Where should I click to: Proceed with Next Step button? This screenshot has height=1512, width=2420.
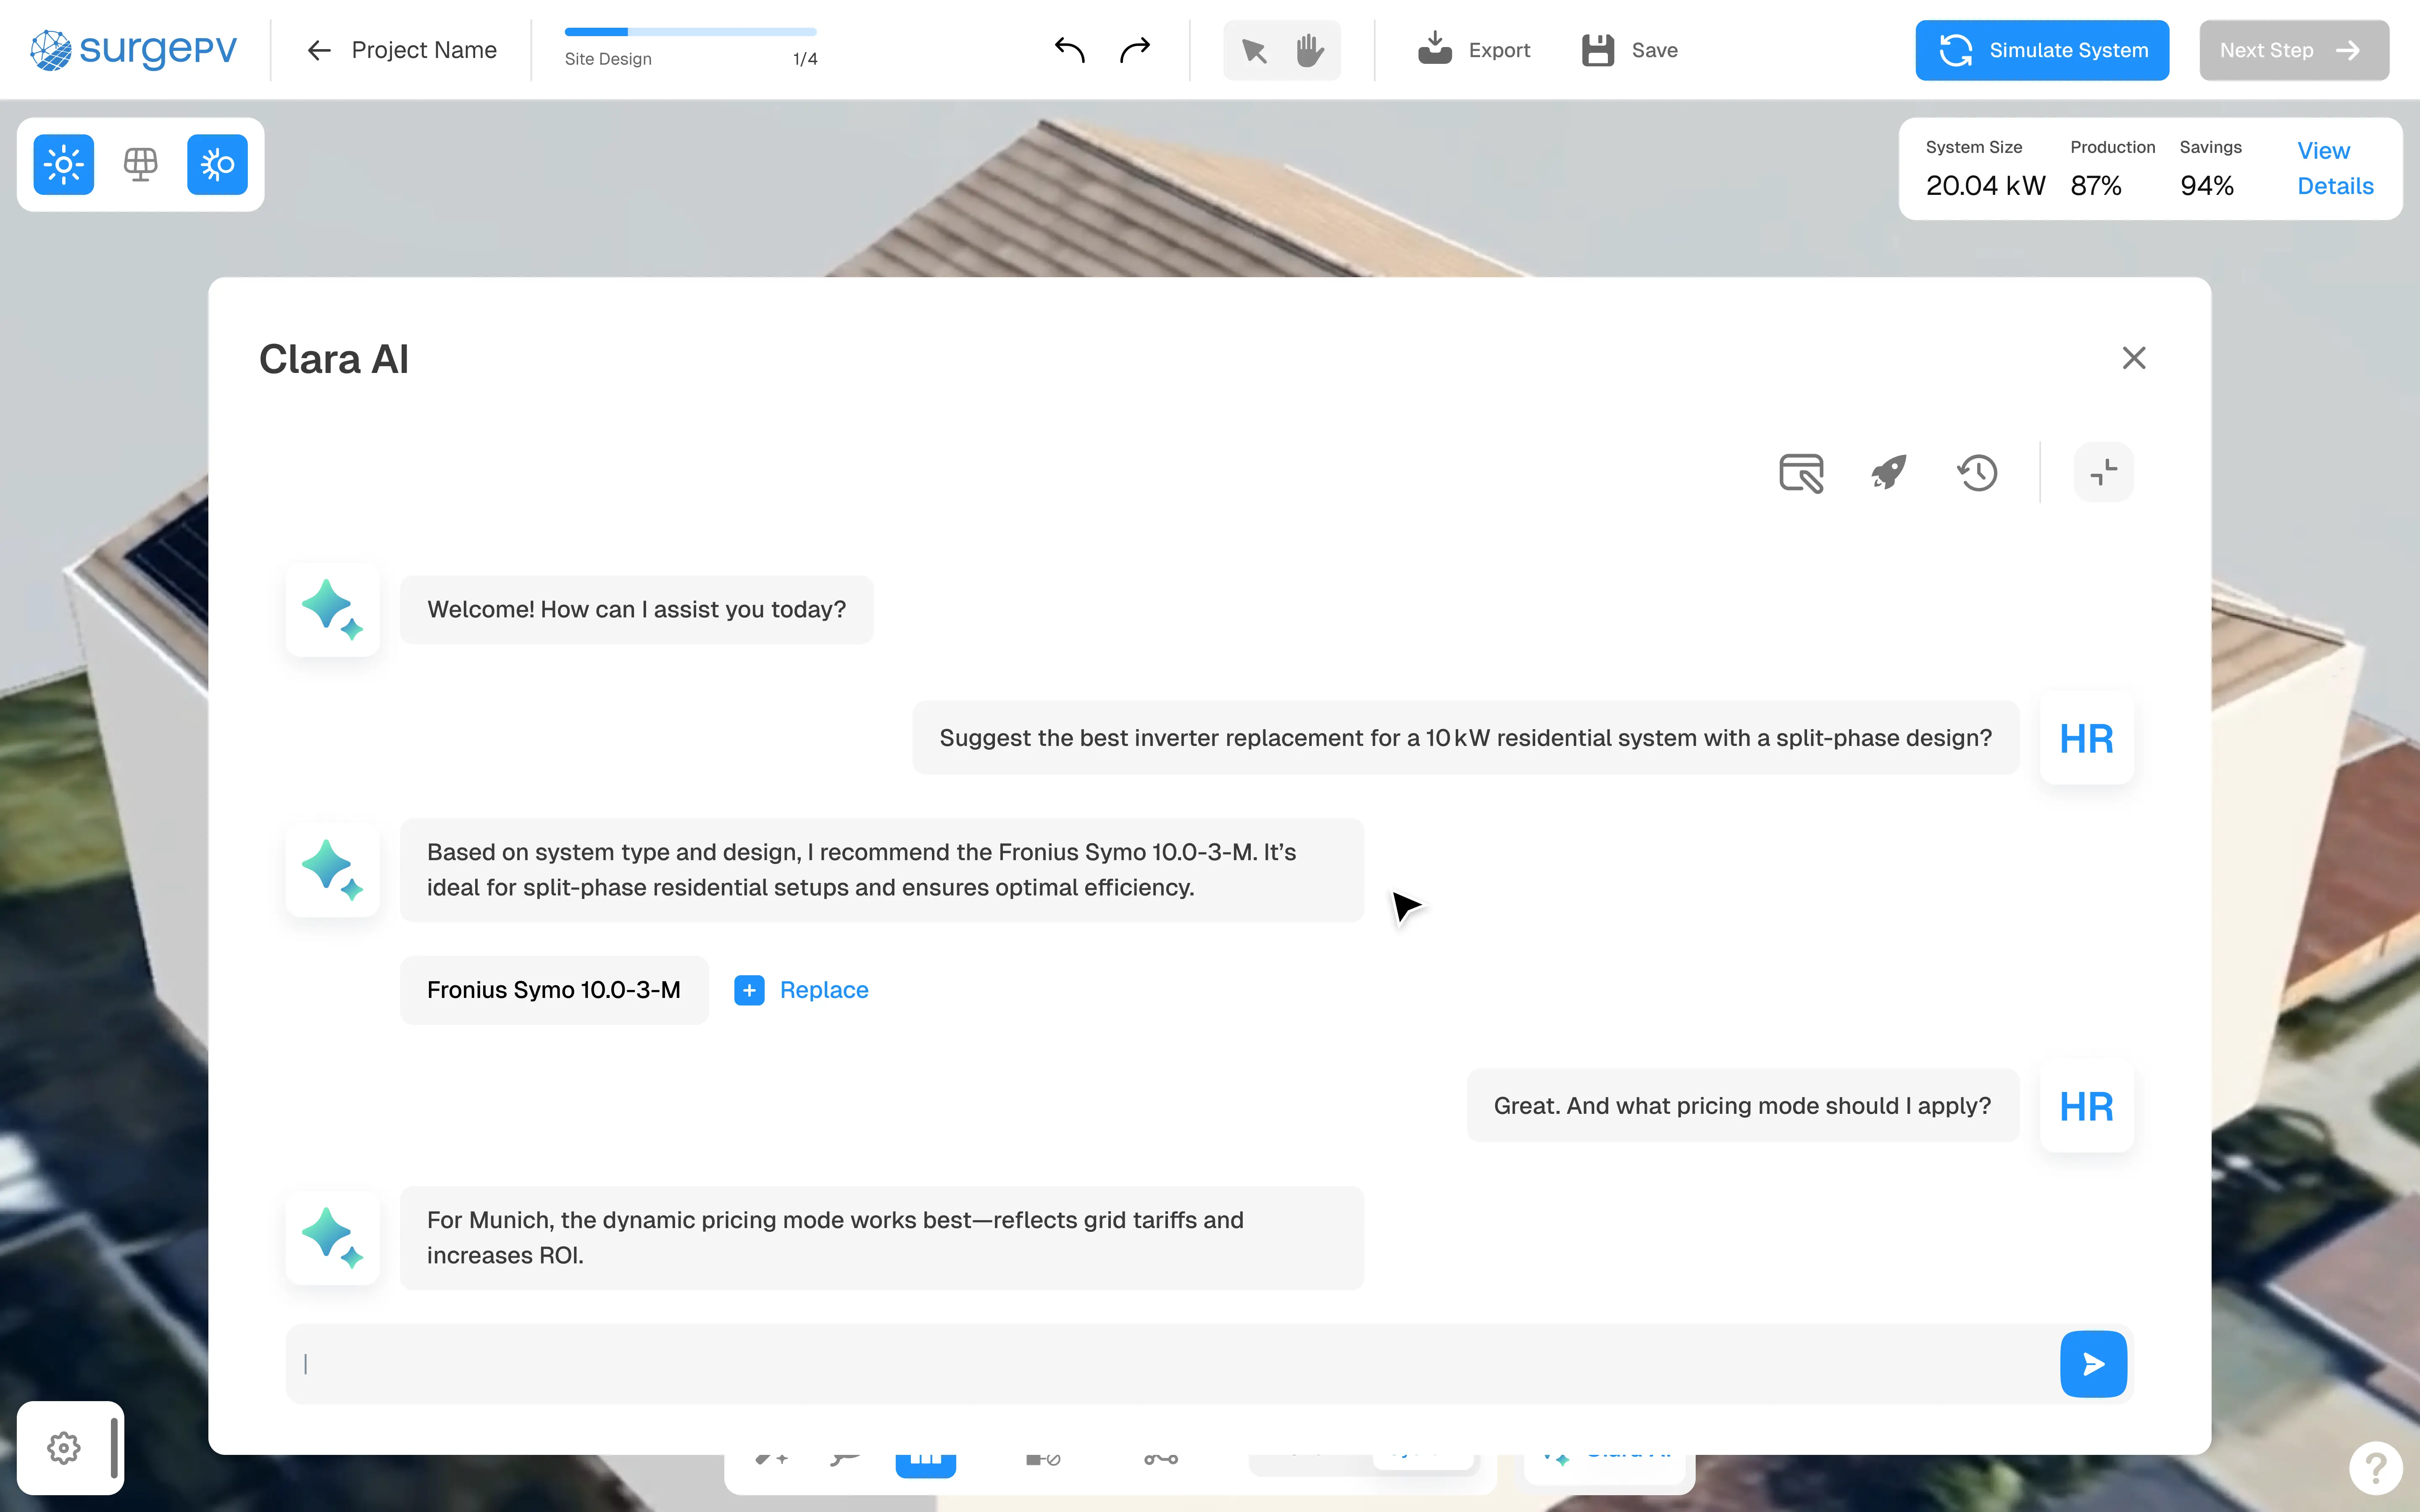coord(2294,50)
